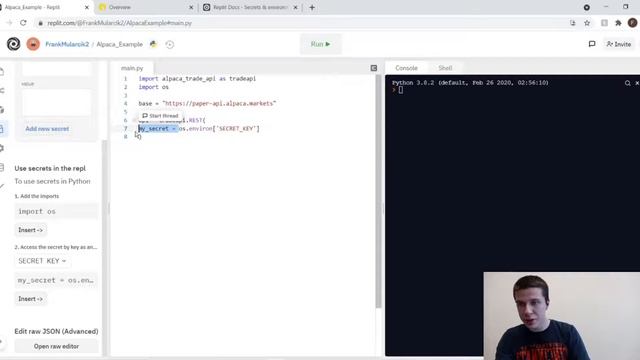Select the Alpaca_Example repl name

click(x=120, y=44)
